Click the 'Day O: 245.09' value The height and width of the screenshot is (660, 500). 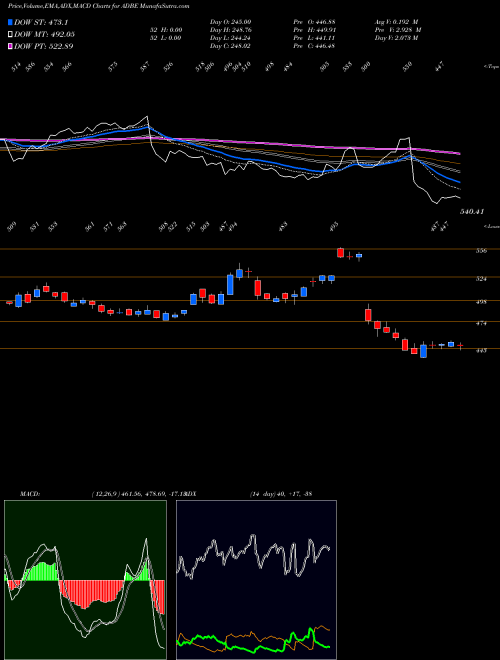(x=230, y=21)
